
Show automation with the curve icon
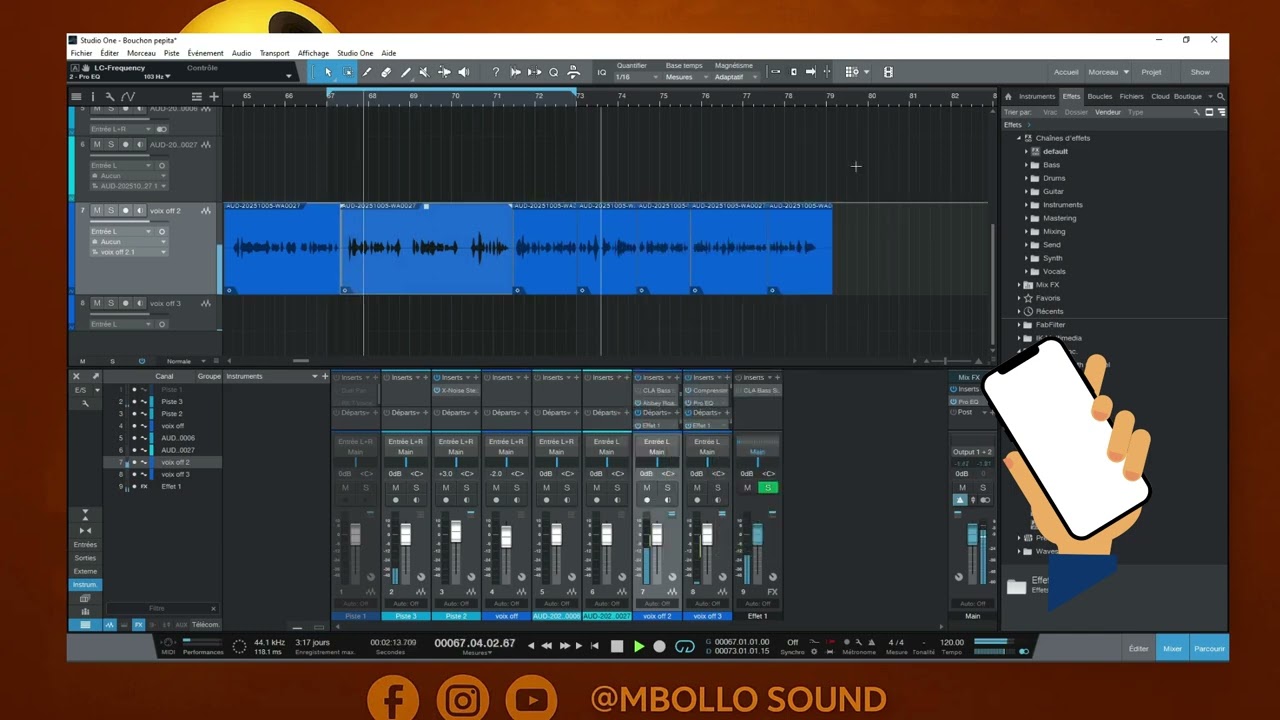click(x=128, y=97)
